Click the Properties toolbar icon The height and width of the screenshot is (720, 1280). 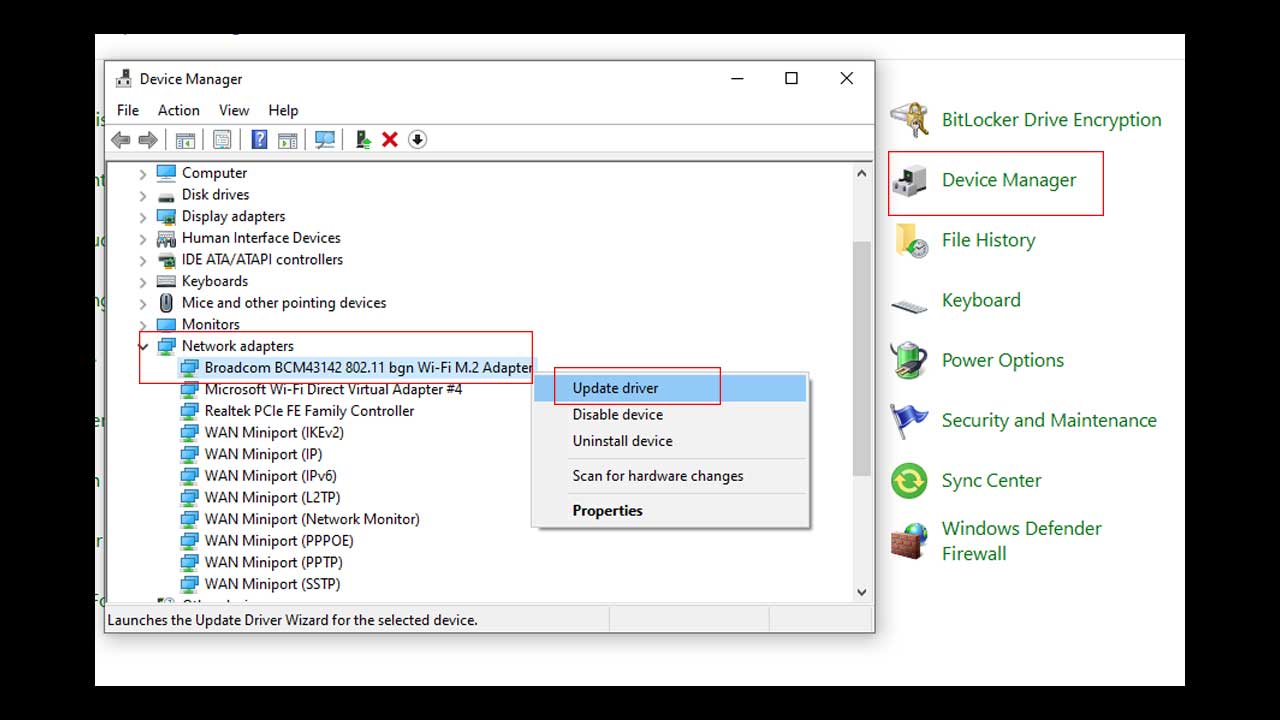tap(220, 139)
